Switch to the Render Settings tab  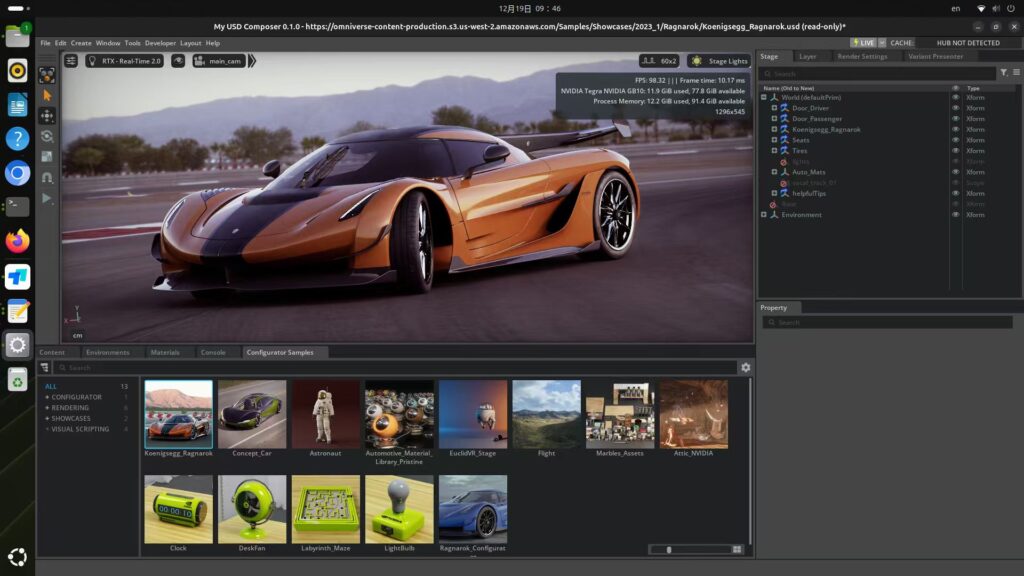click(x=861, y=57)
